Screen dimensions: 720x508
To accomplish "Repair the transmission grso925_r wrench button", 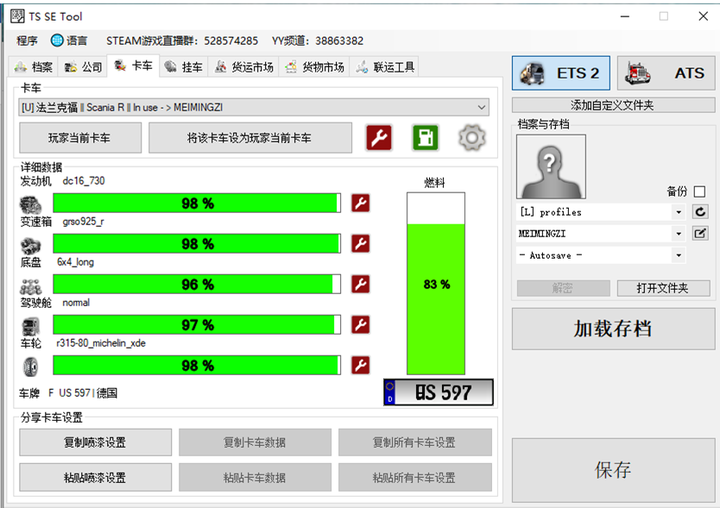I will click(x=360, y=243).
